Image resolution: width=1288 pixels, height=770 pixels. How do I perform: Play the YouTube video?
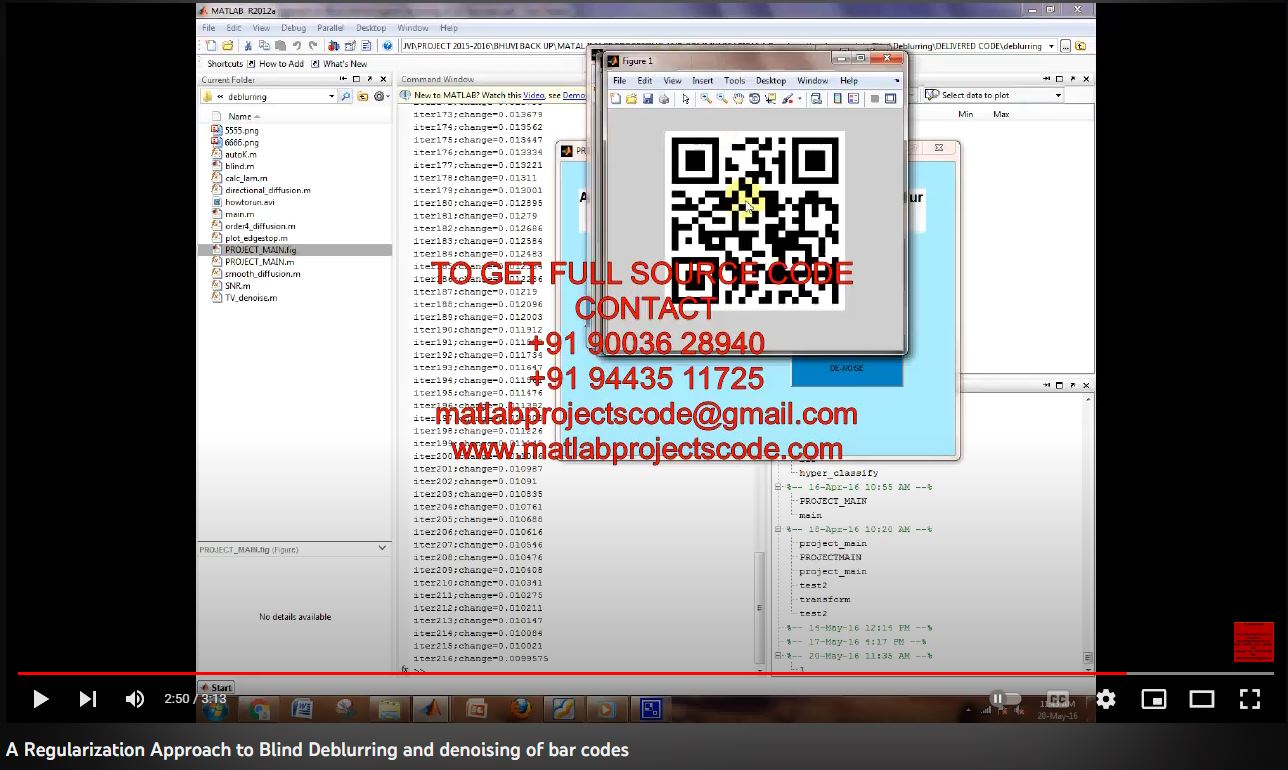click(x=41, y=699)
